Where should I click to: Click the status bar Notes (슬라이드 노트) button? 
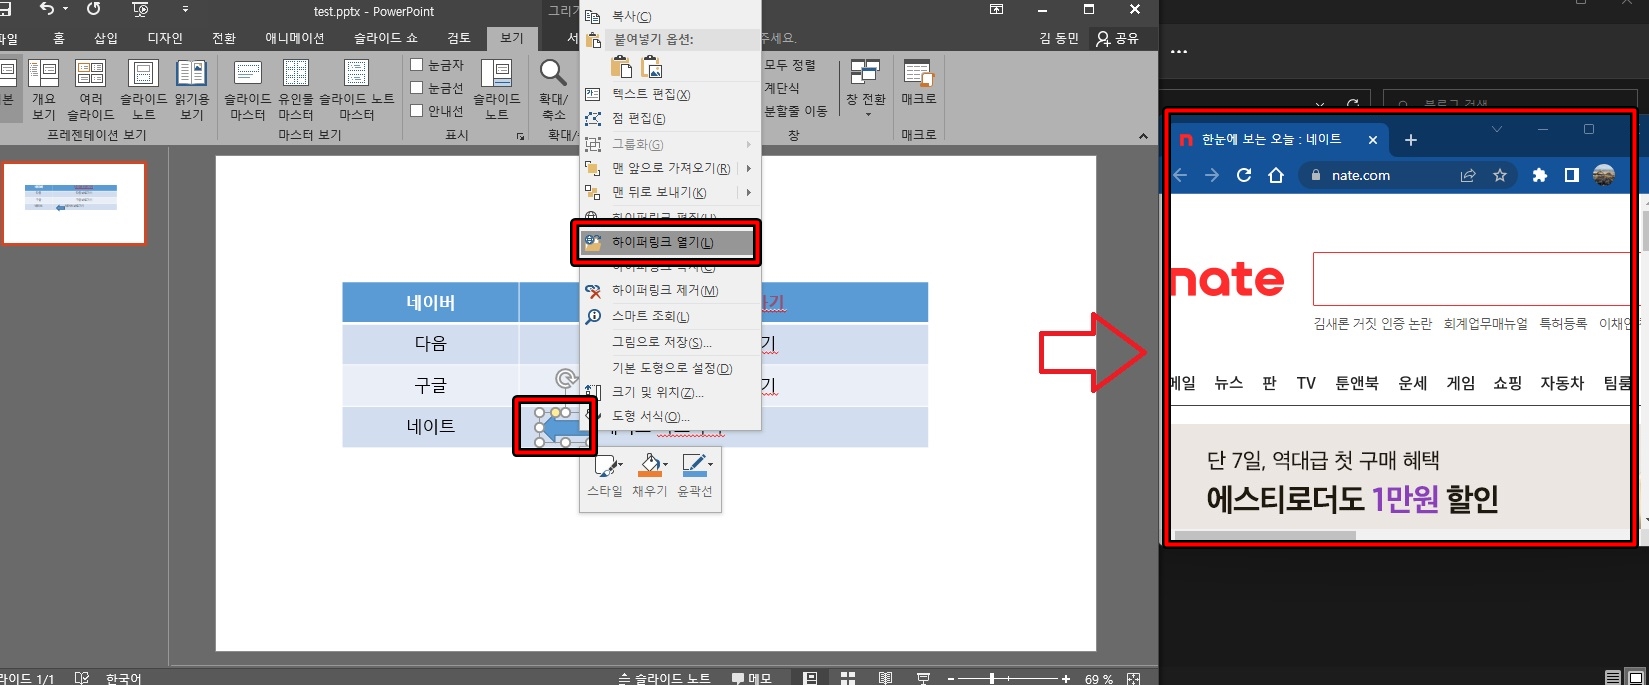tap(665, 678)
